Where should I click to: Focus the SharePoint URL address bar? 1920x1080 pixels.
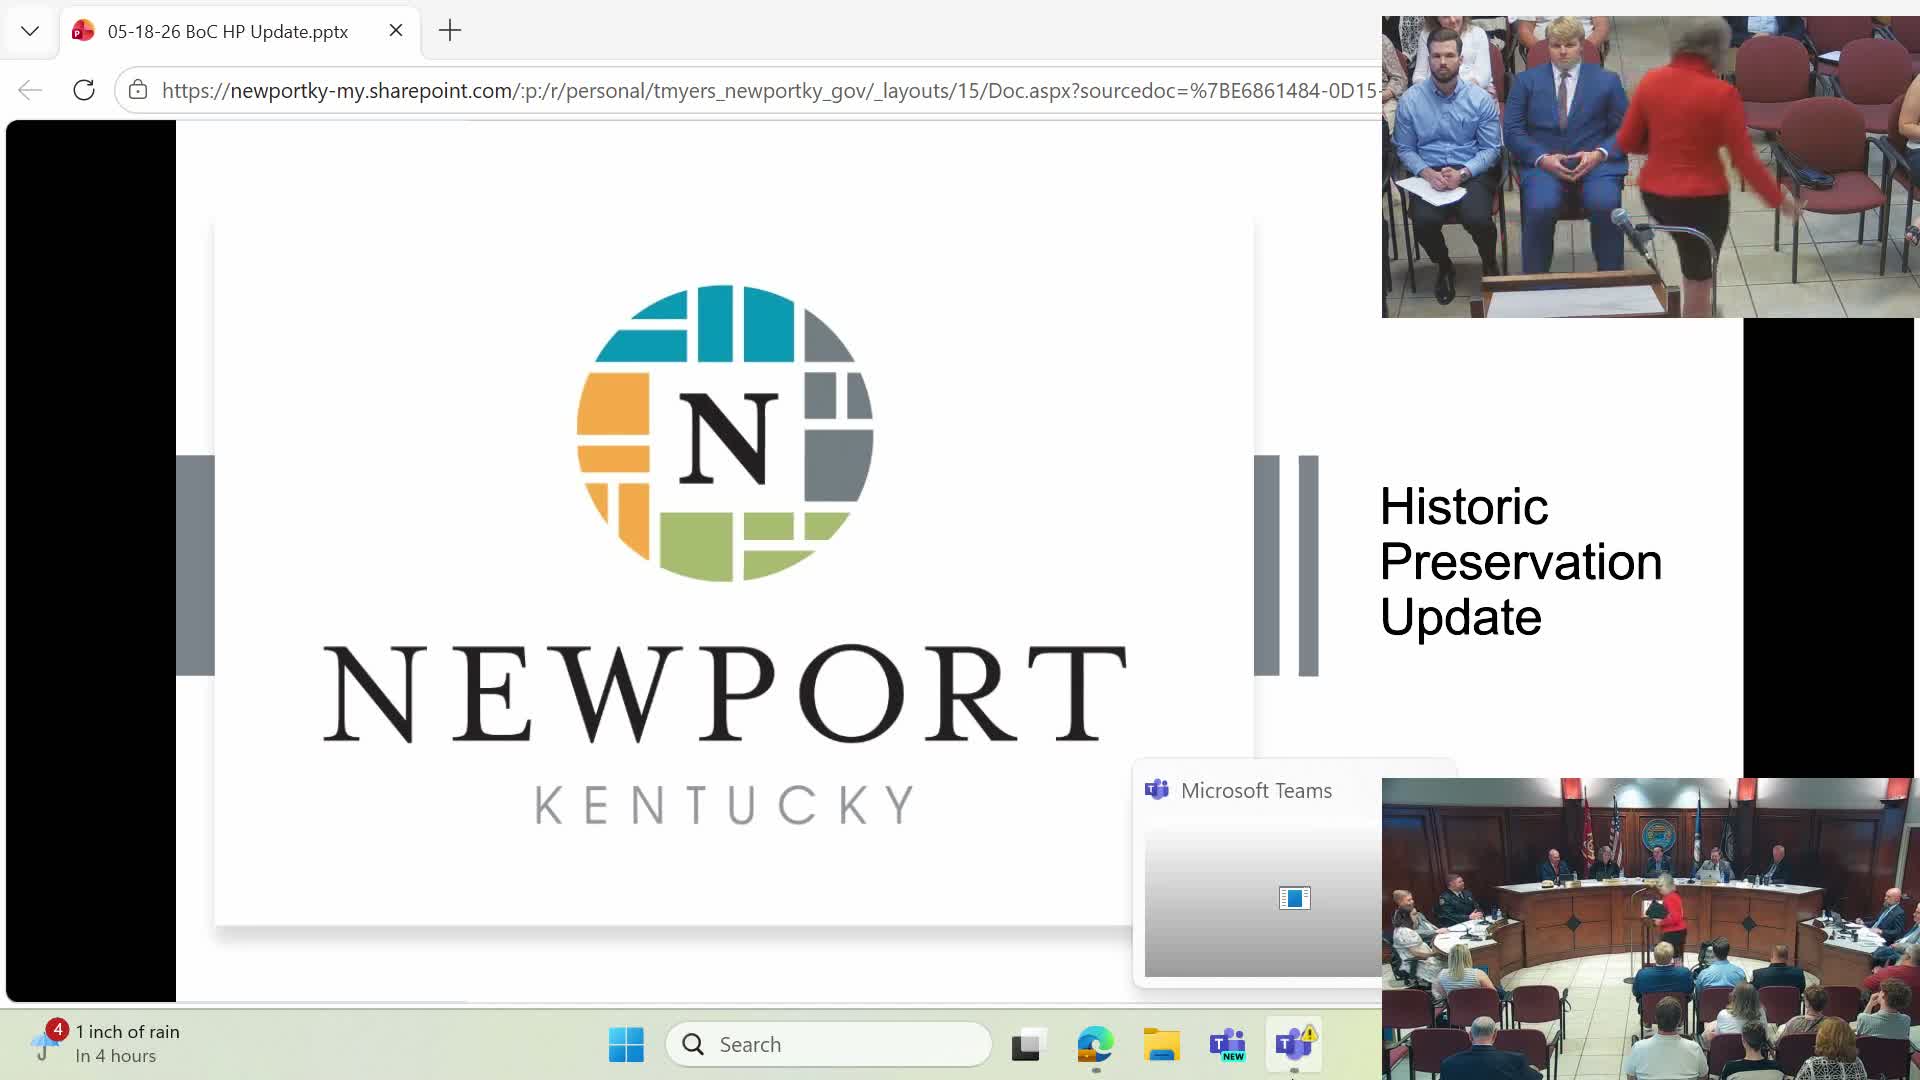point(769,90)
